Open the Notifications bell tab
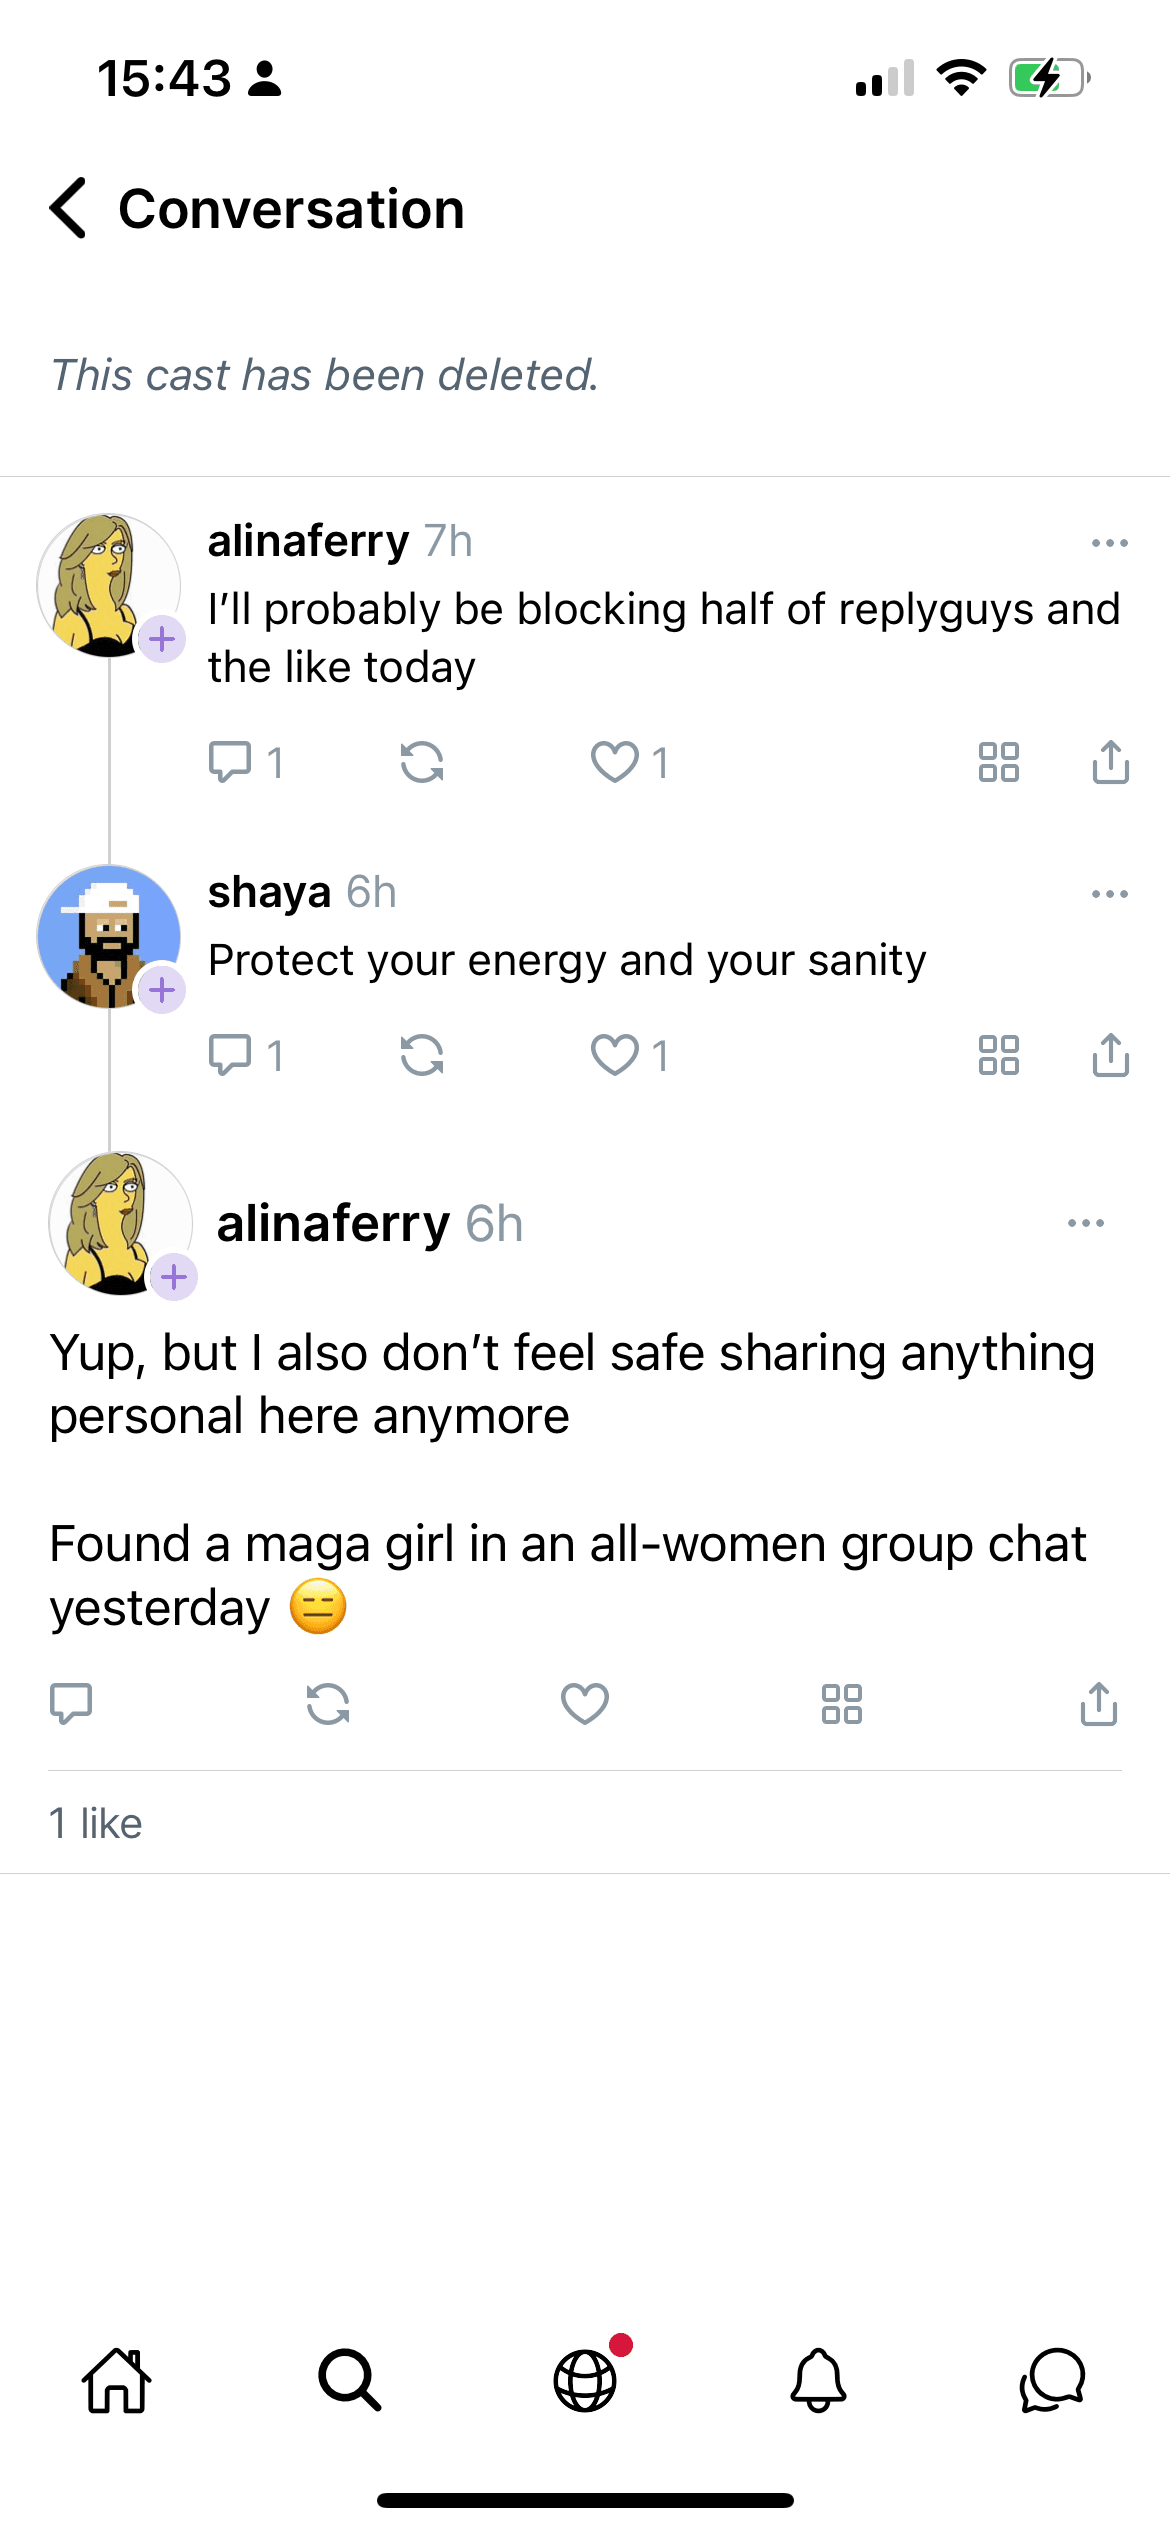This screenshot has width=1170, height=2532. tap(818, 2381)
